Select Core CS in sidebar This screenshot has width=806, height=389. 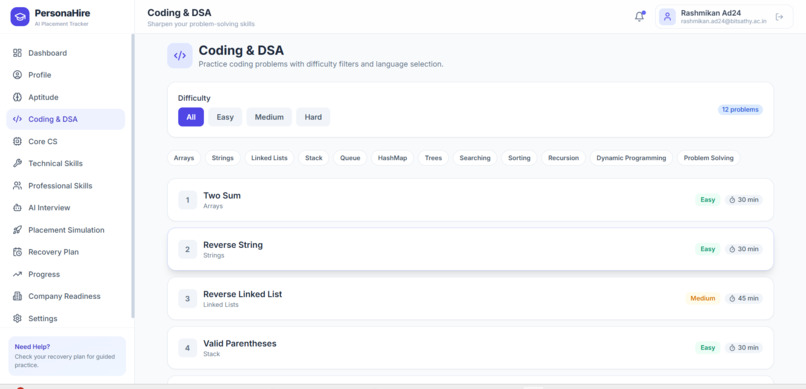[x=65, y=141]
